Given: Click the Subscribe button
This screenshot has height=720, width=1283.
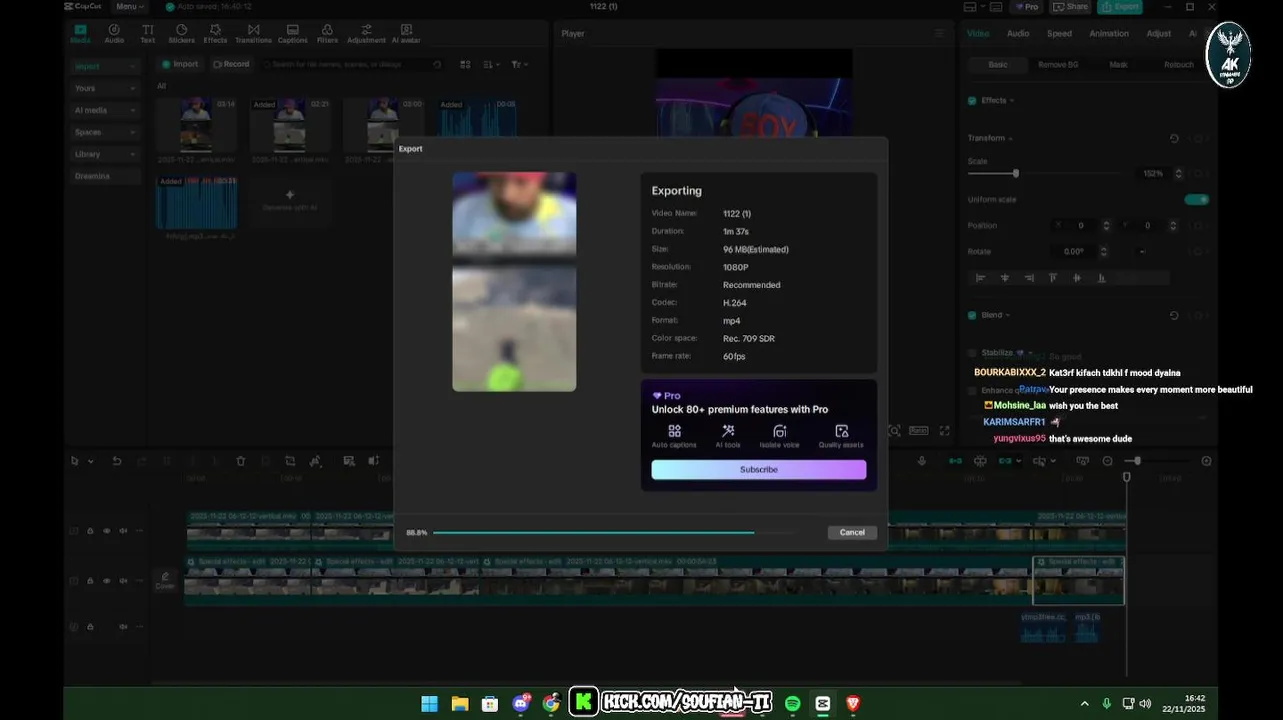Looking at the screenshot, I should (x=759, y=469).
